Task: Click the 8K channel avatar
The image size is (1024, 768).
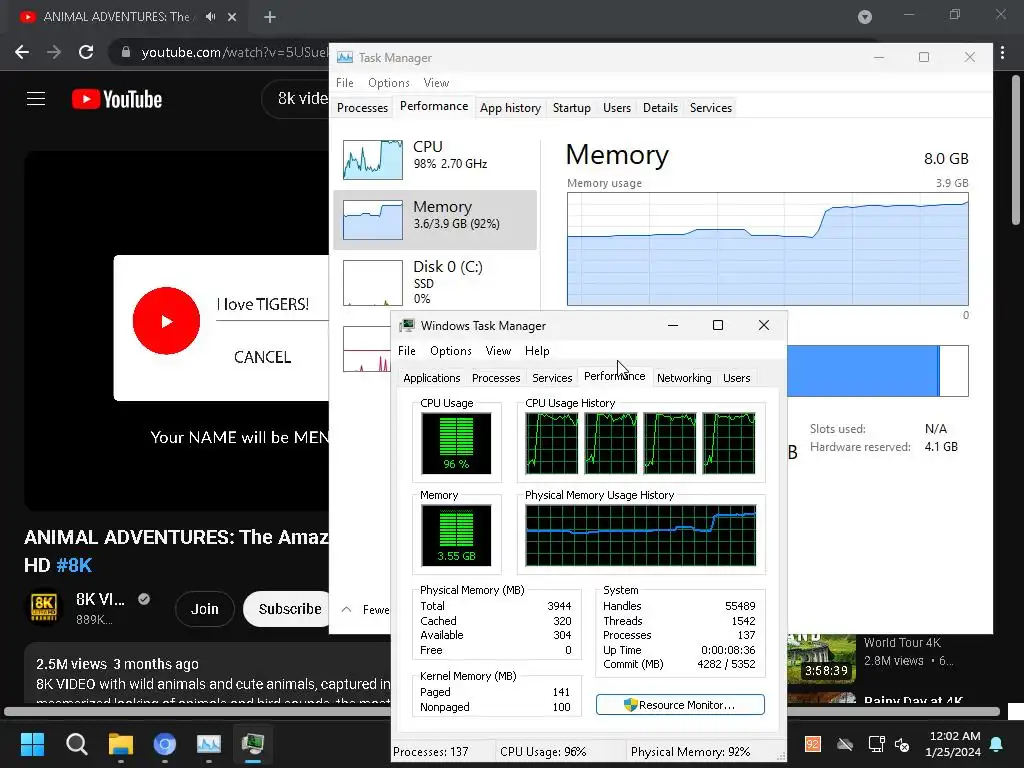Action: [44, 607]
